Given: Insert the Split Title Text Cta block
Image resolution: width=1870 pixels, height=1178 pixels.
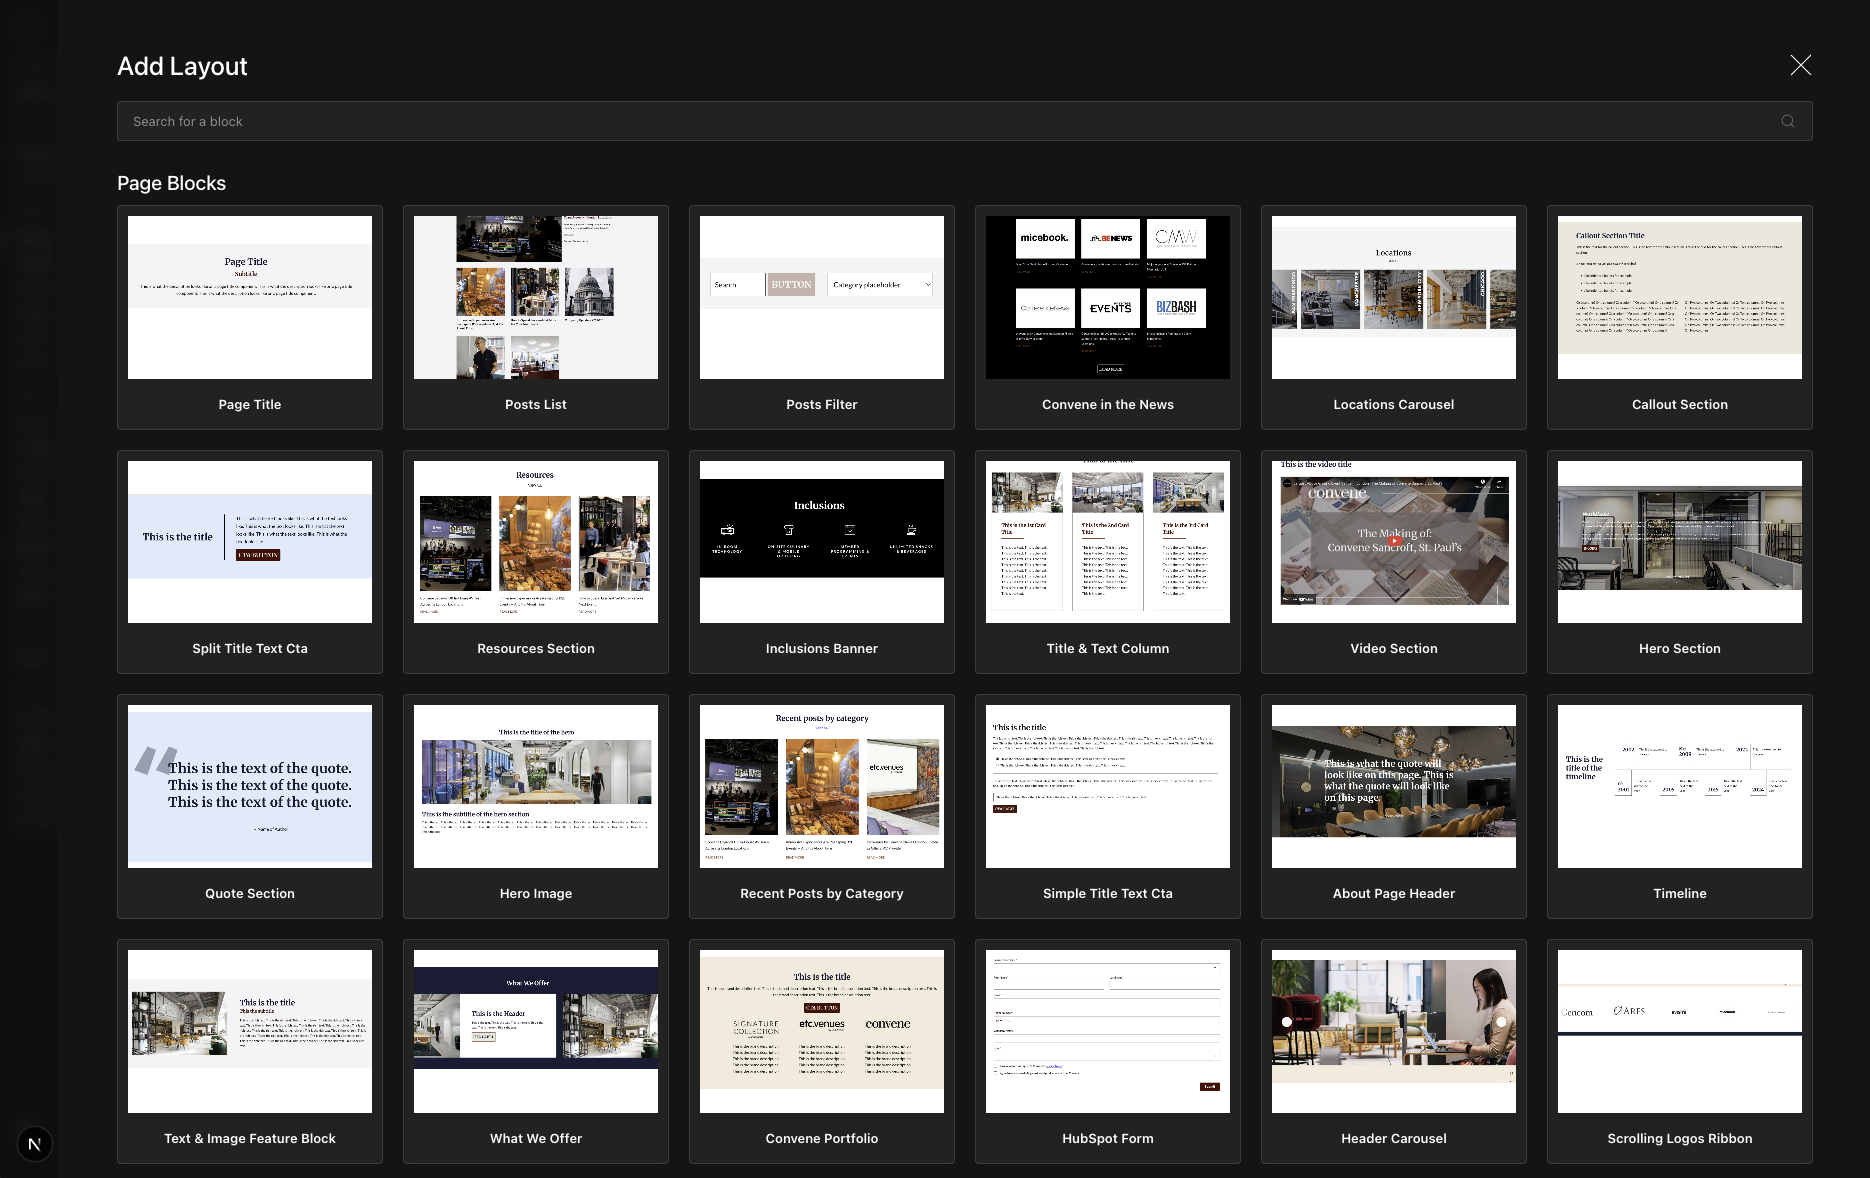Looking at the screenshot, I should pos(249,562).
